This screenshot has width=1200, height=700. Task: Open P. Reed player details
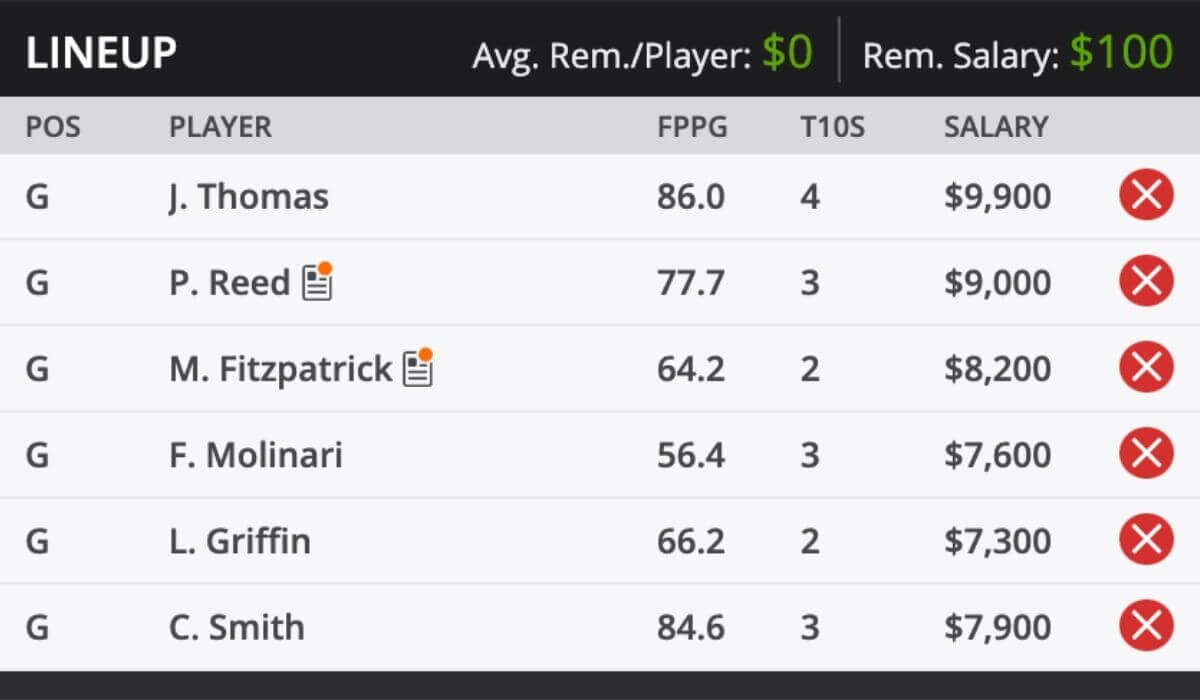tap(229, 283)
